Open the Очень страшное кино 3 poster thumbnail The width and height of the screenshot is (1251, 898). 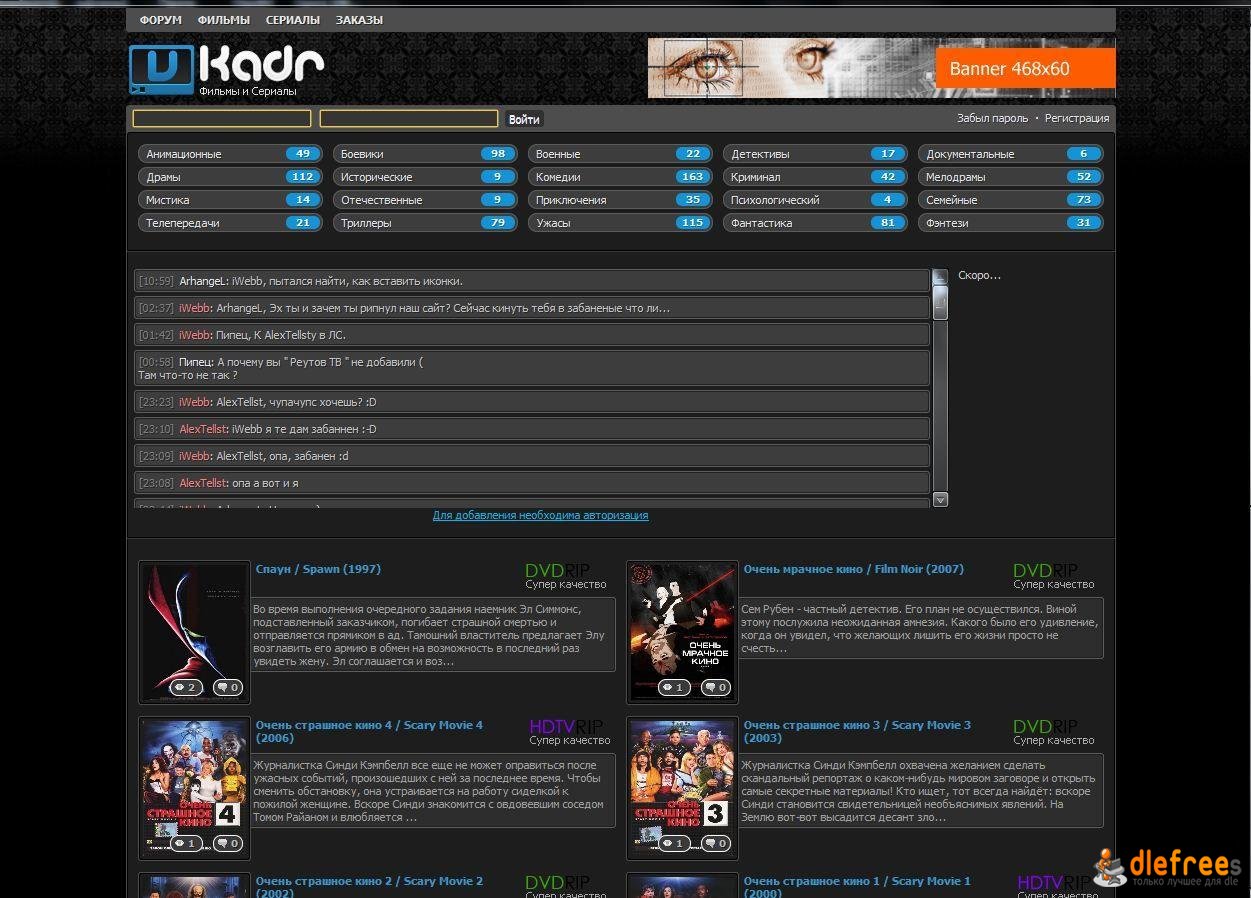[682, 788]
